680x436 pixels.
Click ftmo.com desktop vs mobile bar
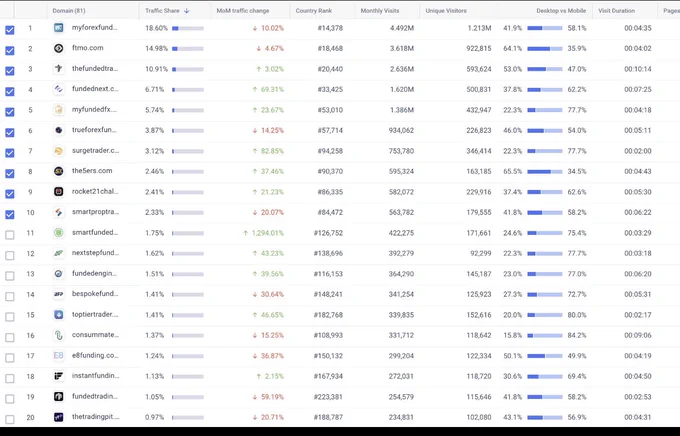pyautogui.click(x=545, y=49)
